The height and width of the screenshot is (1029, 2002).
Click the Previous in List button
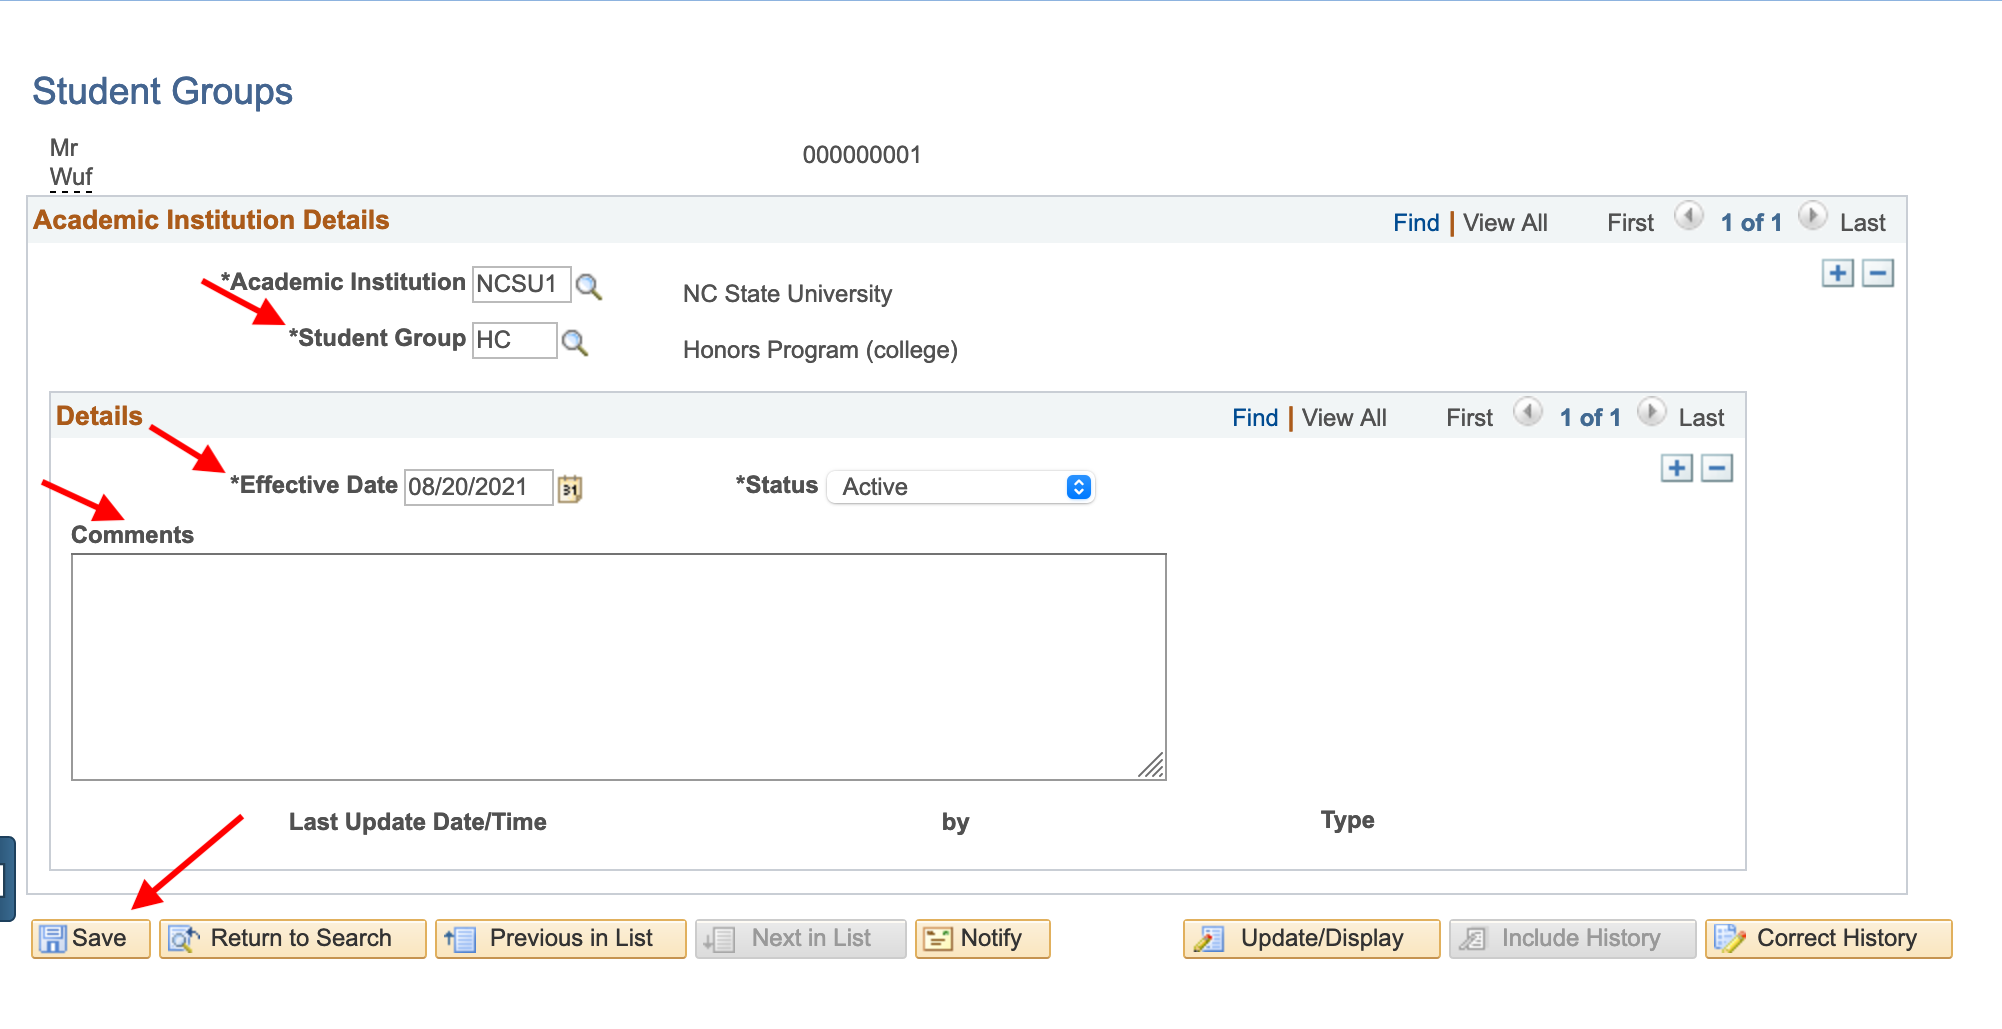point(561,939)
